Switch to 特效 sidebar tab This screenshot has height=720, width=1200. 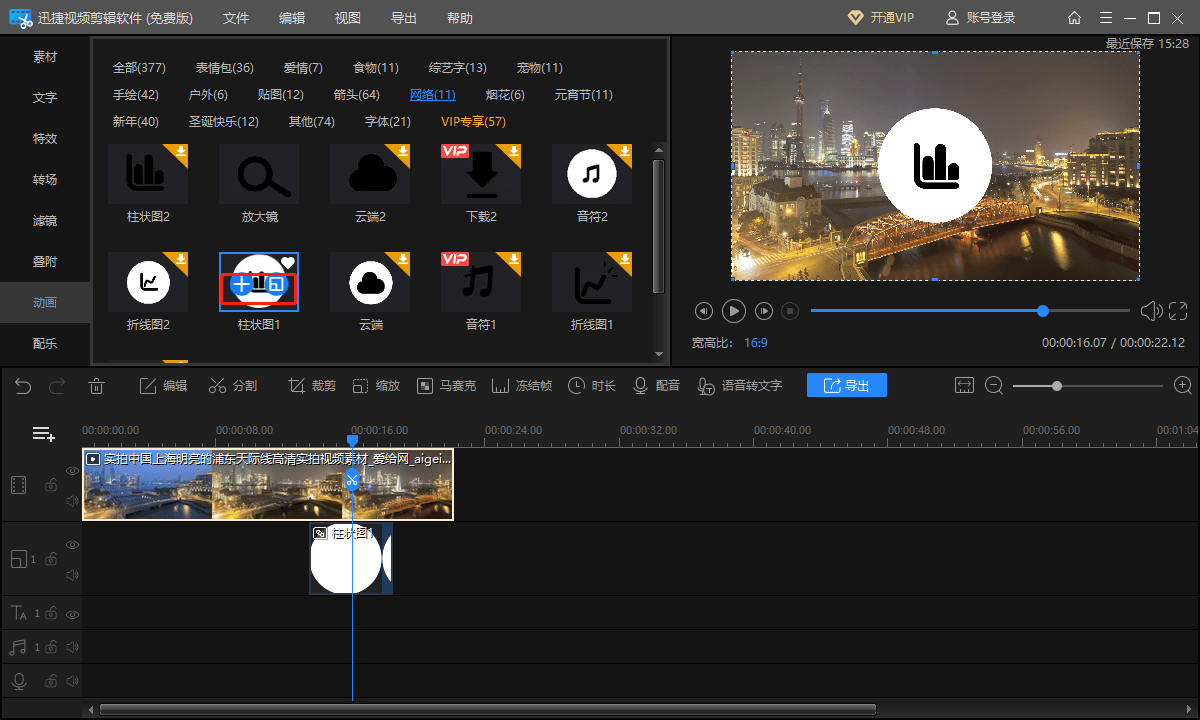tap(45, 139)
